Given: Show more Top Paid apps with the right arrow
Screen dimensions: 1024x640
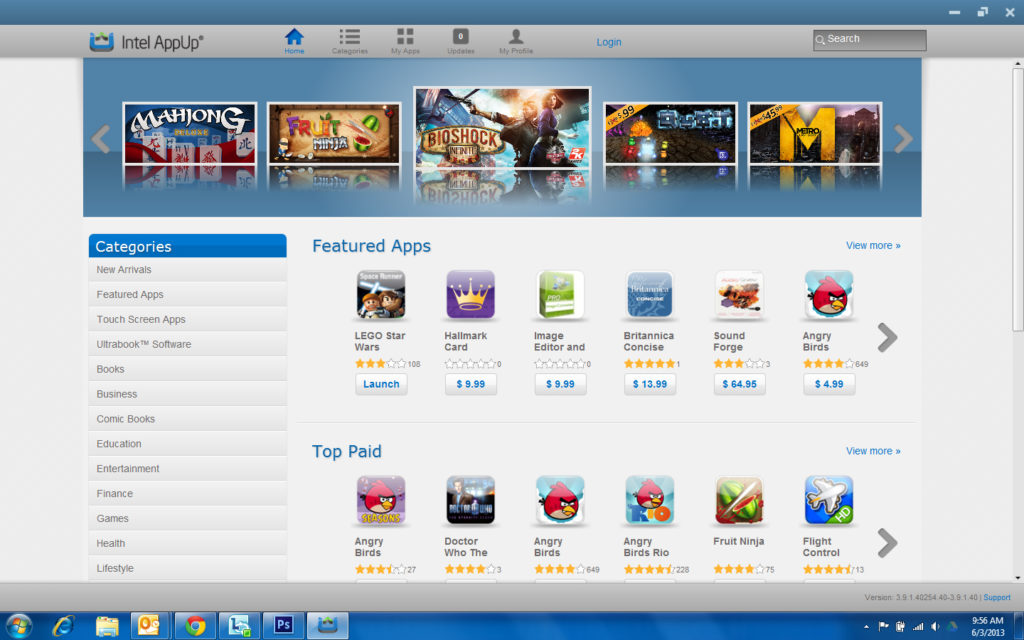Looking at the screenshot, I should pos(887,543).
